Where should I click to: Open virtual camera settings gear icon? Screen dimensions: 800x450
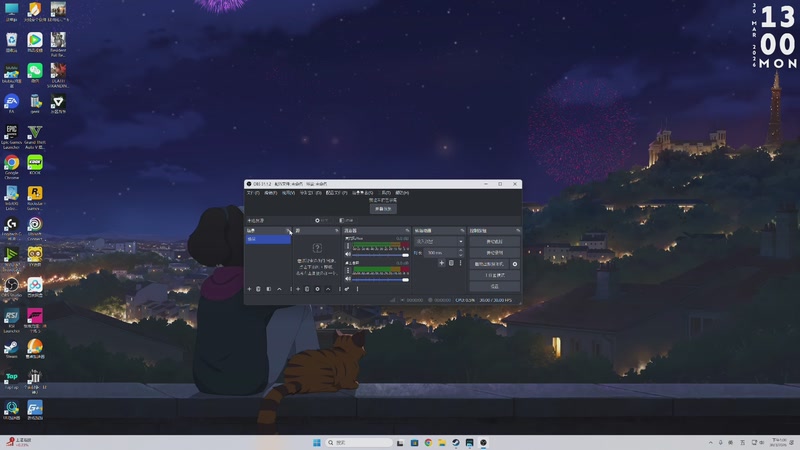click(x=515, y=264)
